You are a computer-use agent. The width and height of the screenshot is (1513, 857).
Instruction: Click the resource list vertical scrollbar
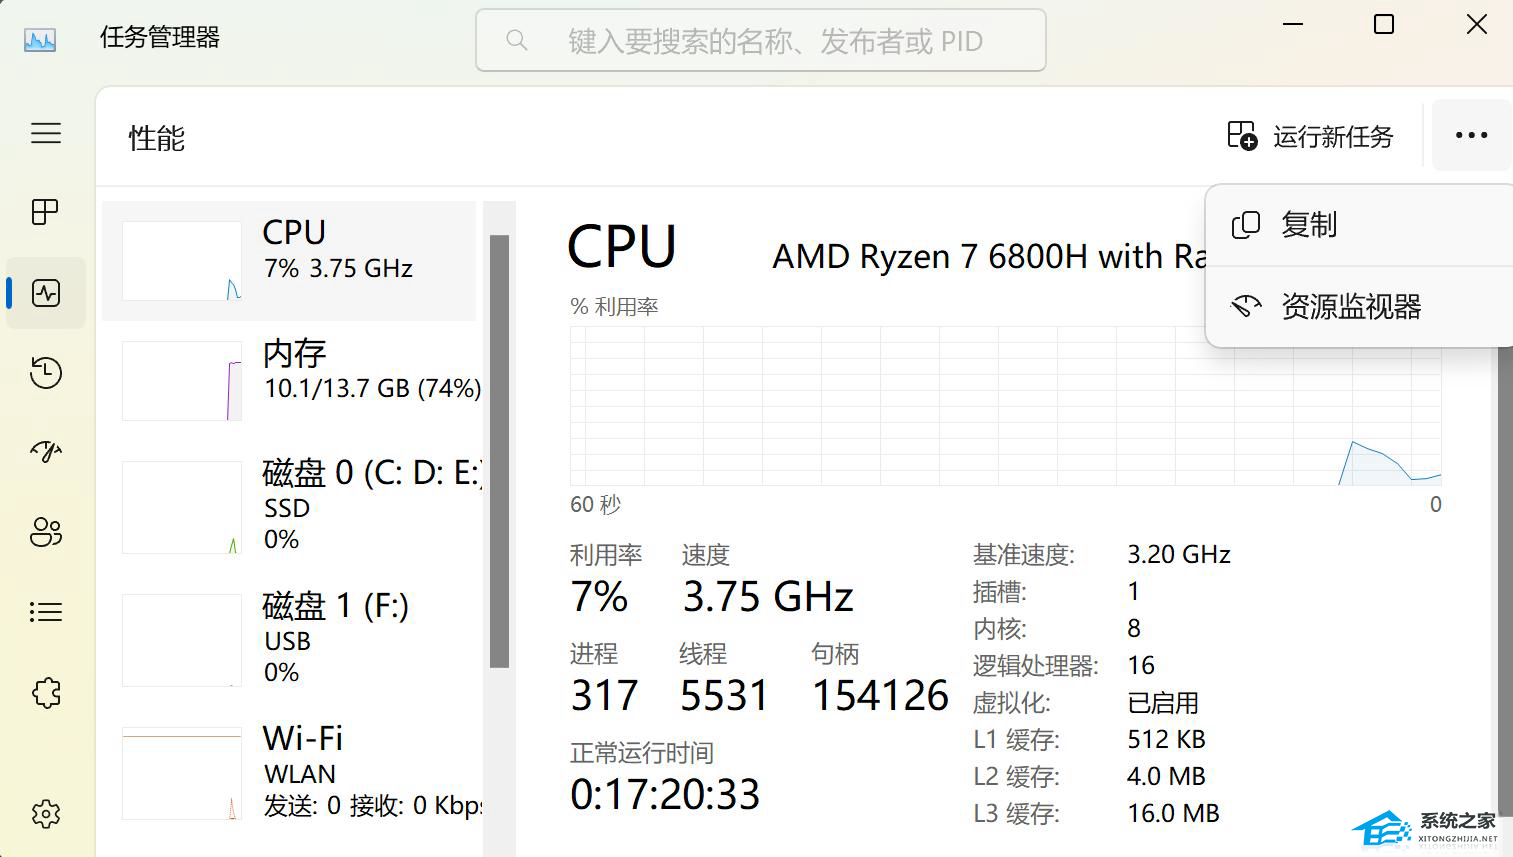click(499, 450)
